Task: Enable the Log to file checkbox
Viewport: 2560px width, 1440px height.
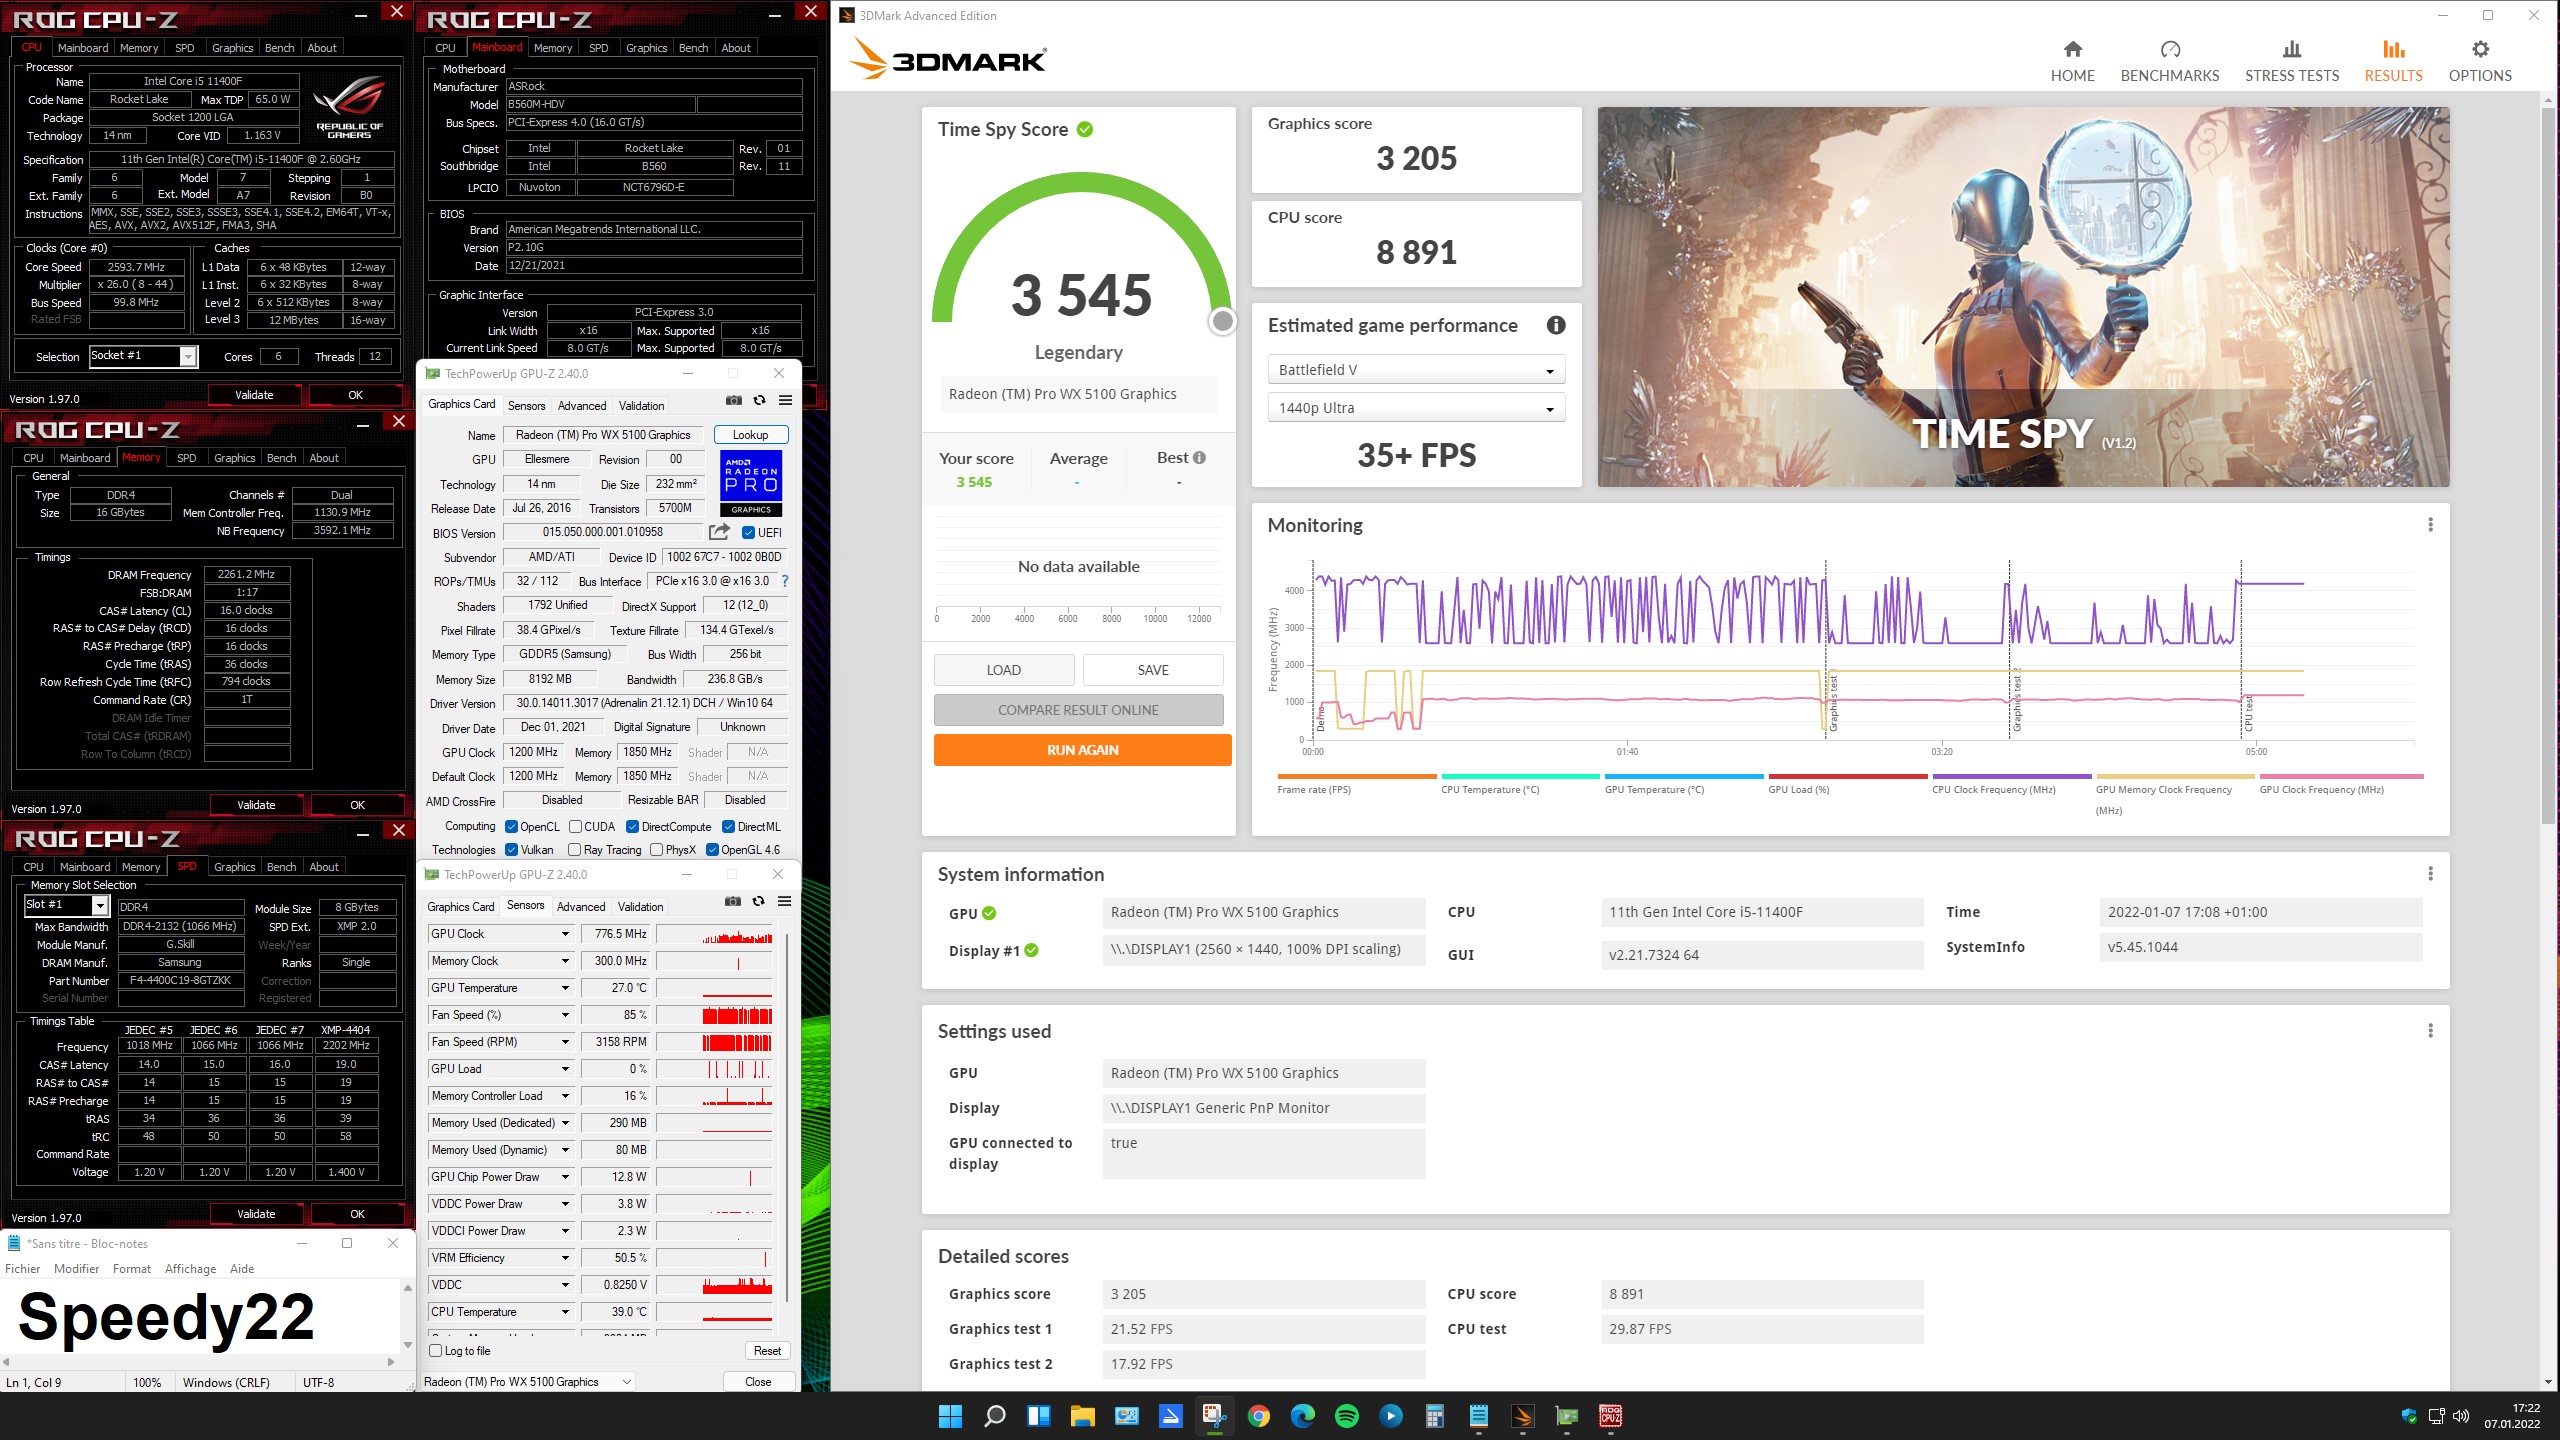Action: coord(435,1351)
